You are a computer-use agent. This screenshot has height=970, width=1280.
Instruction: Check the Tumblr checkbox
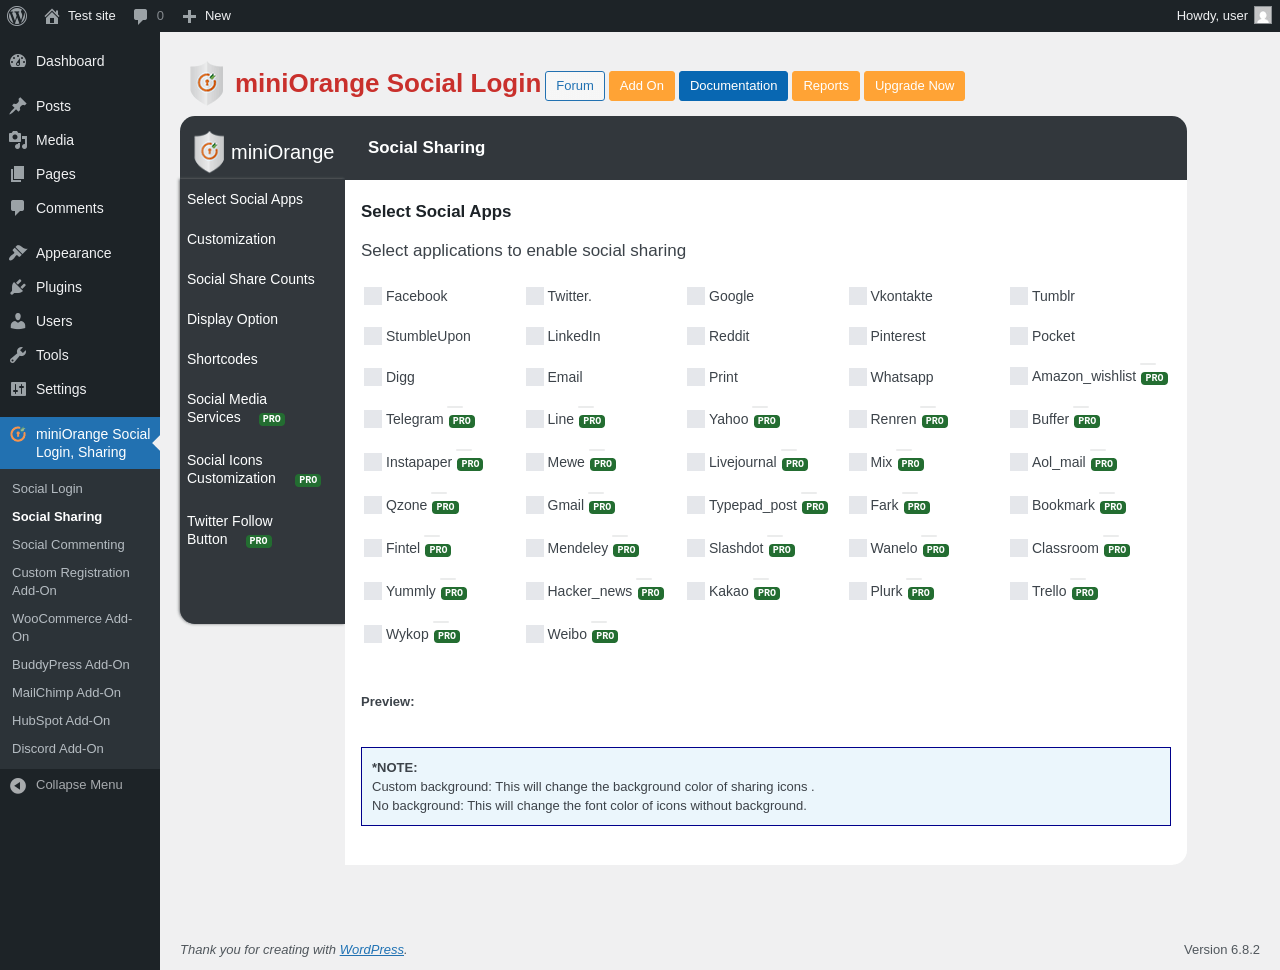coord(1019,296)
